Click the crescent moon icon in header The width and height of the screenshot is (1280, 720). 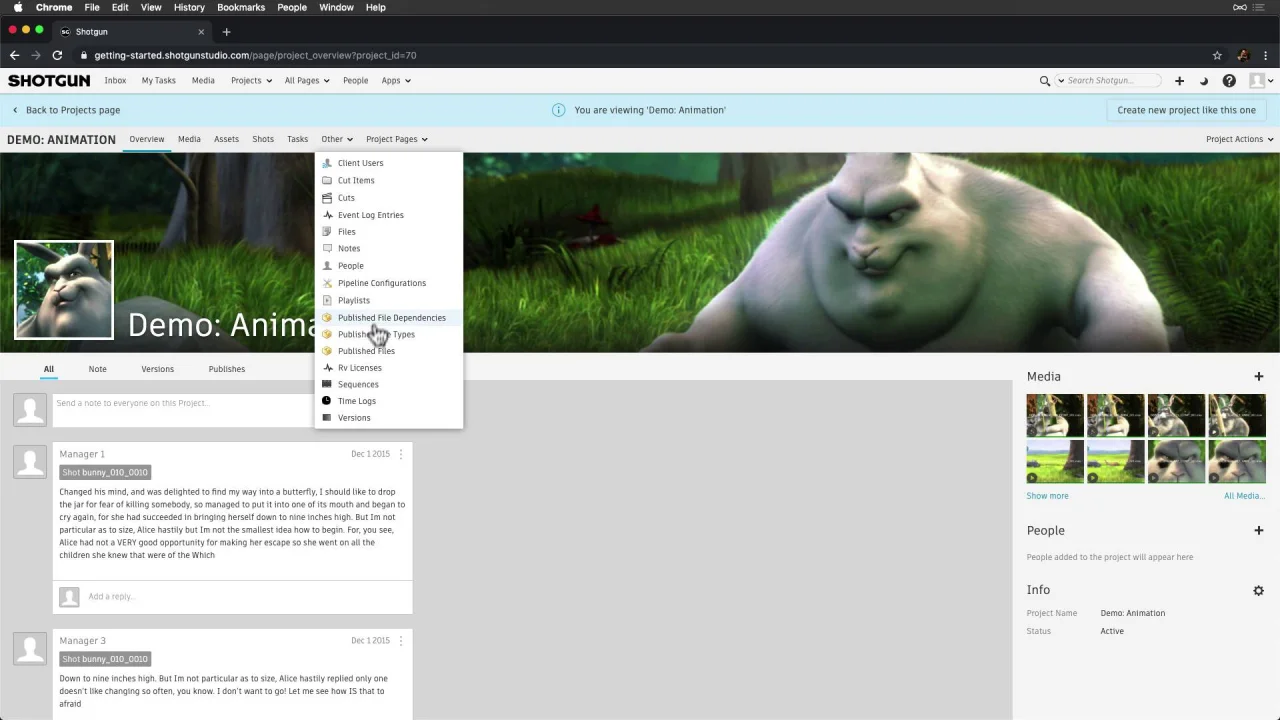(1204, 81)
